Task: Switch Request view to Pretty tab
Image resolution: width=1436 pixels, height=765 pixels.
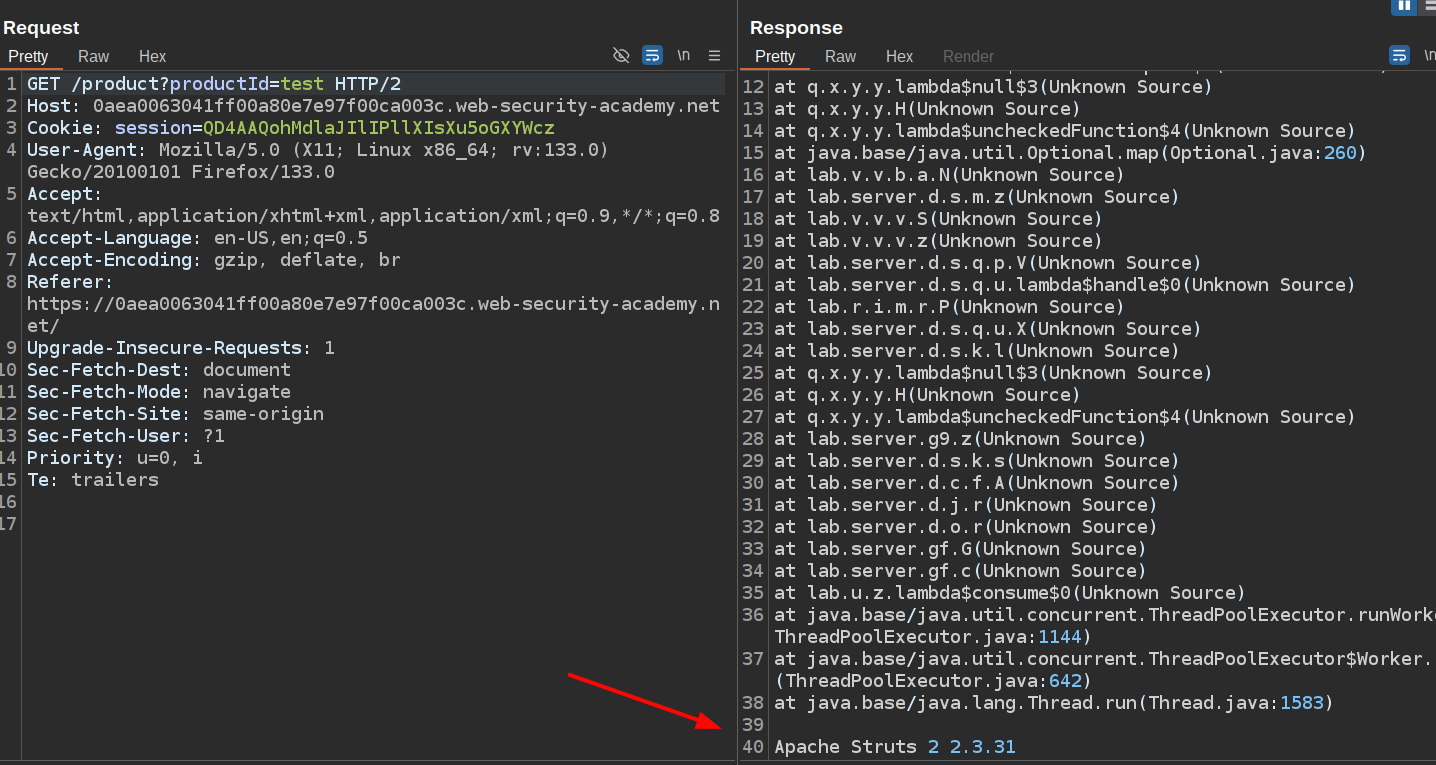Action: [x=28, y=56]
